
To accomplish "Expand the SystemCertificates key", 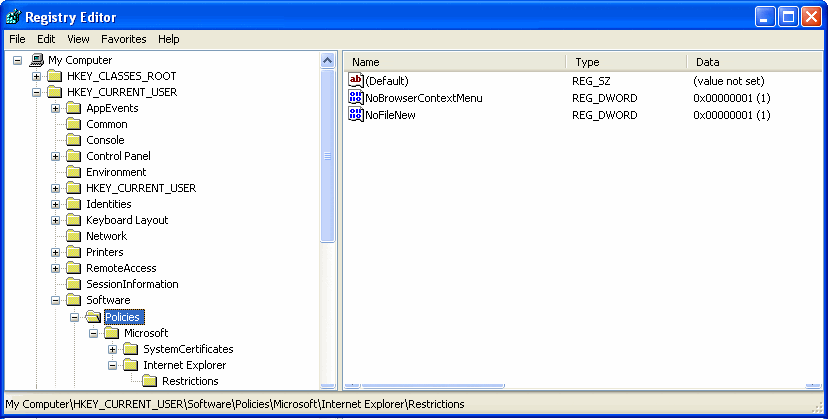I will point(113,349).
